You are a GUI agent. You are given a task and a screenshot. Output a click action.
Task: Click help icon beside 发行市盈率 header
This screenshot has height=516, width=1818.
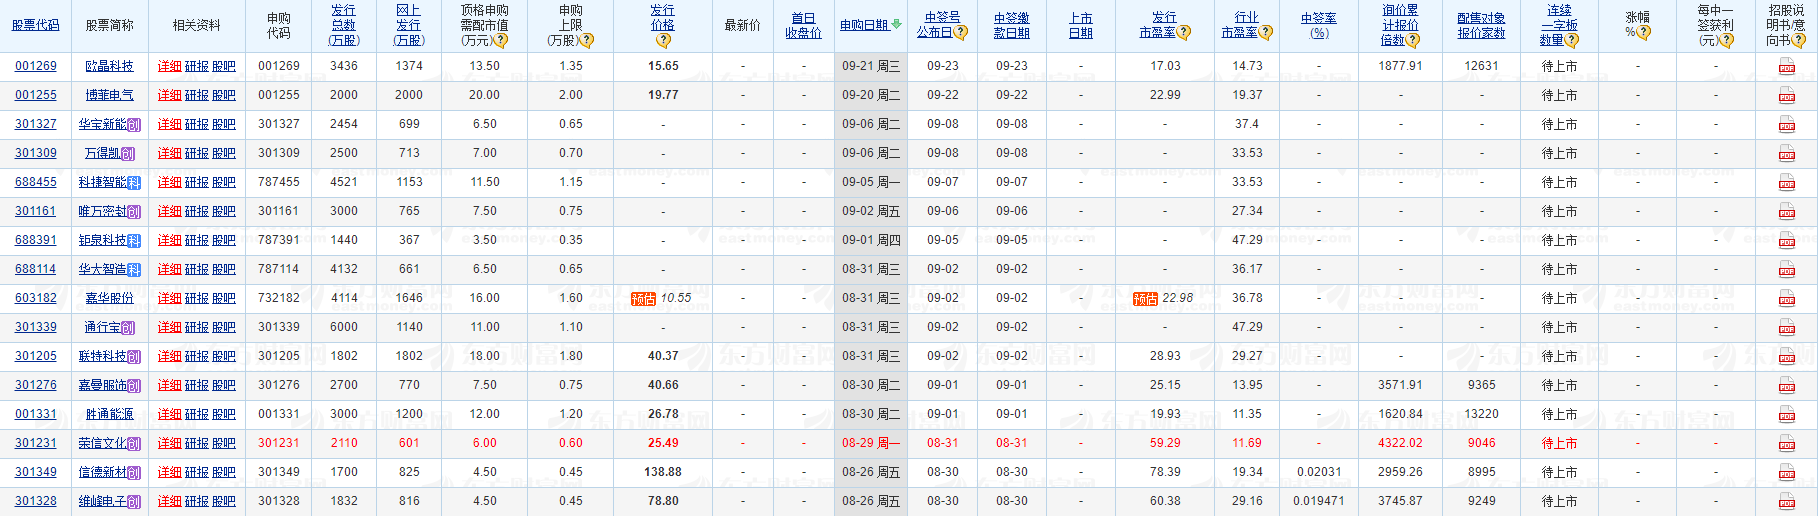[x=1184, y=33]
